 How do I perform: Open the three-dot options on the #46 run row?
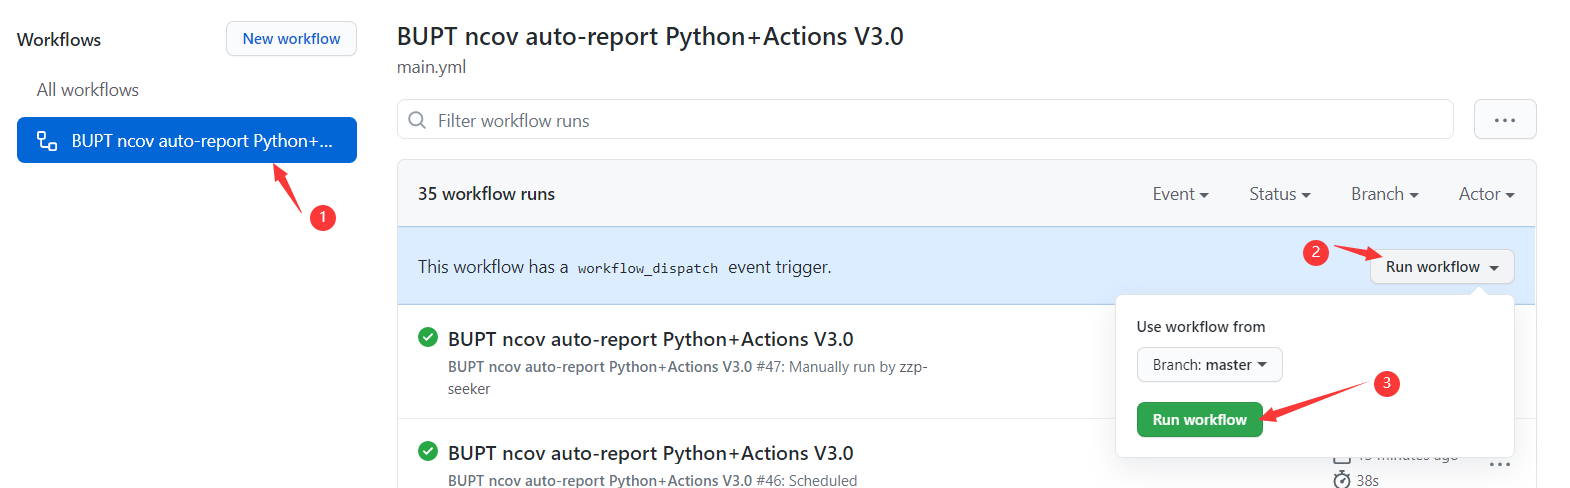tap(1499, 465)
